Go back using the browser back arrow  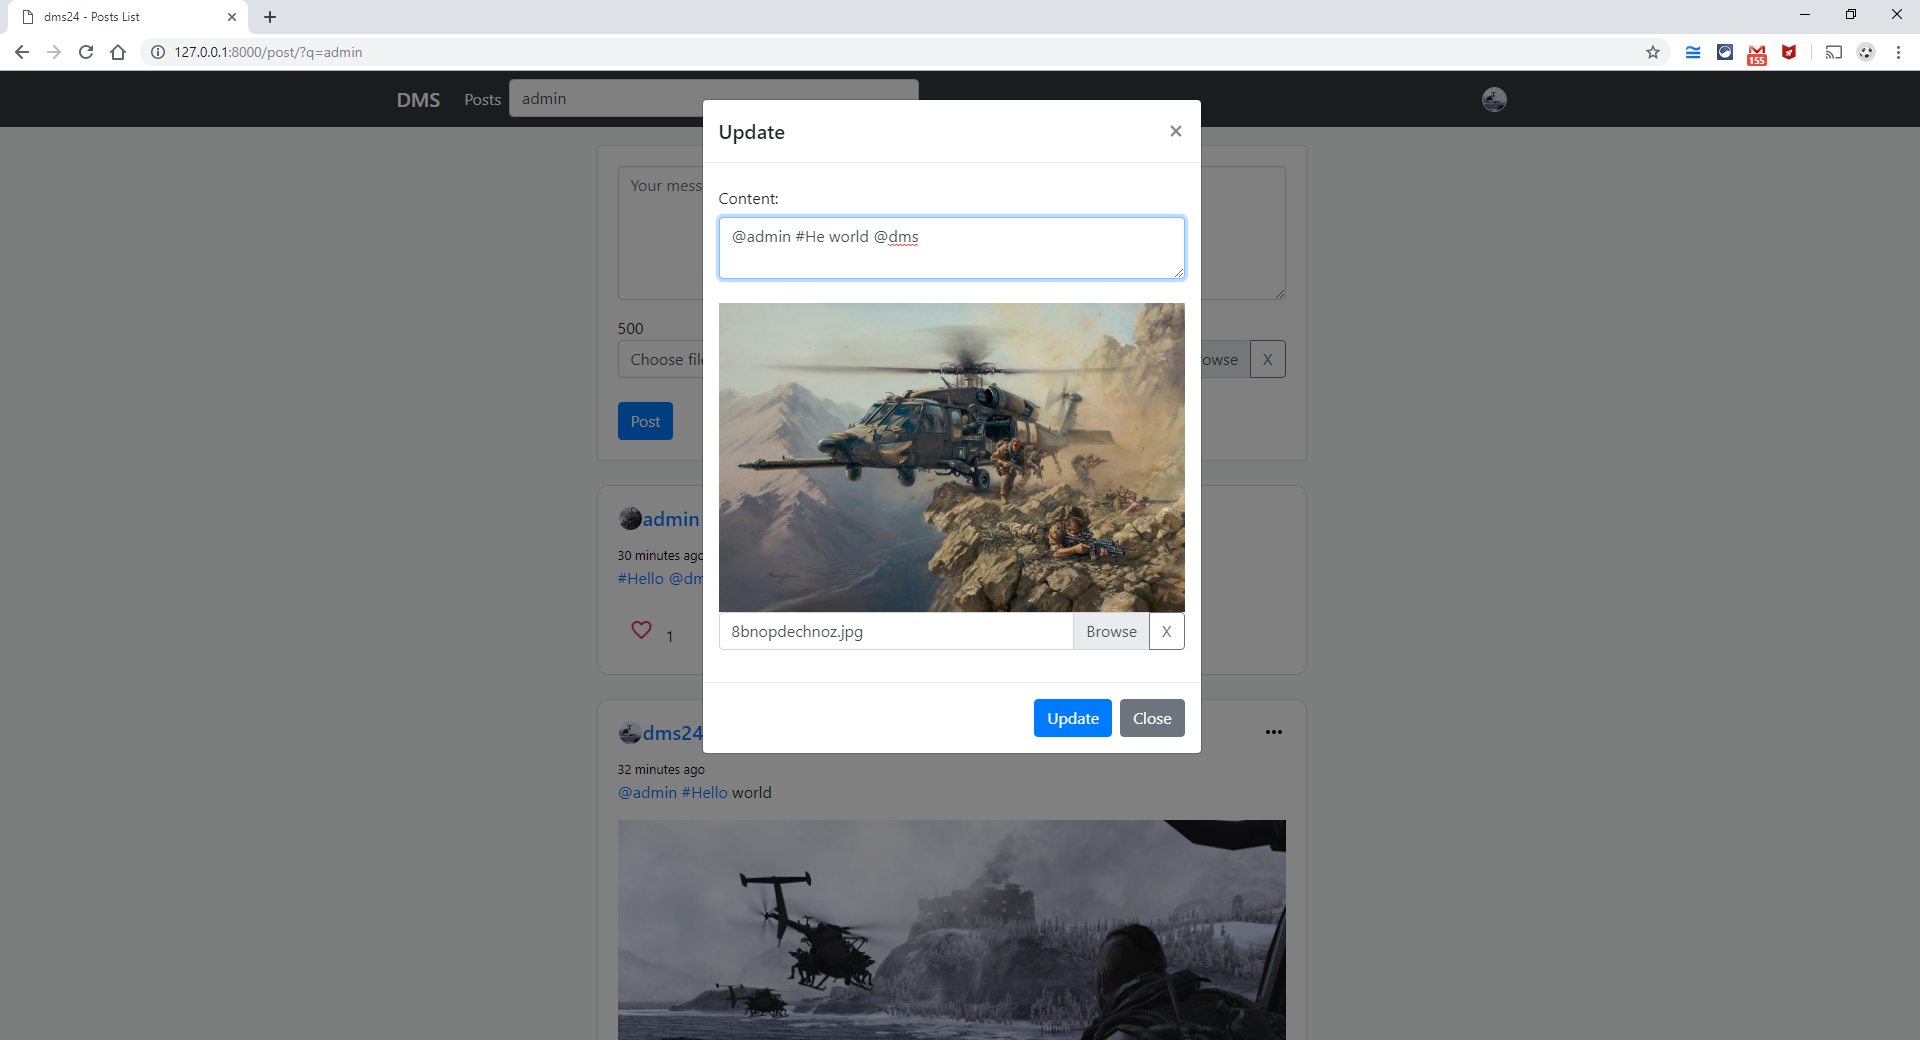point(22,52)
